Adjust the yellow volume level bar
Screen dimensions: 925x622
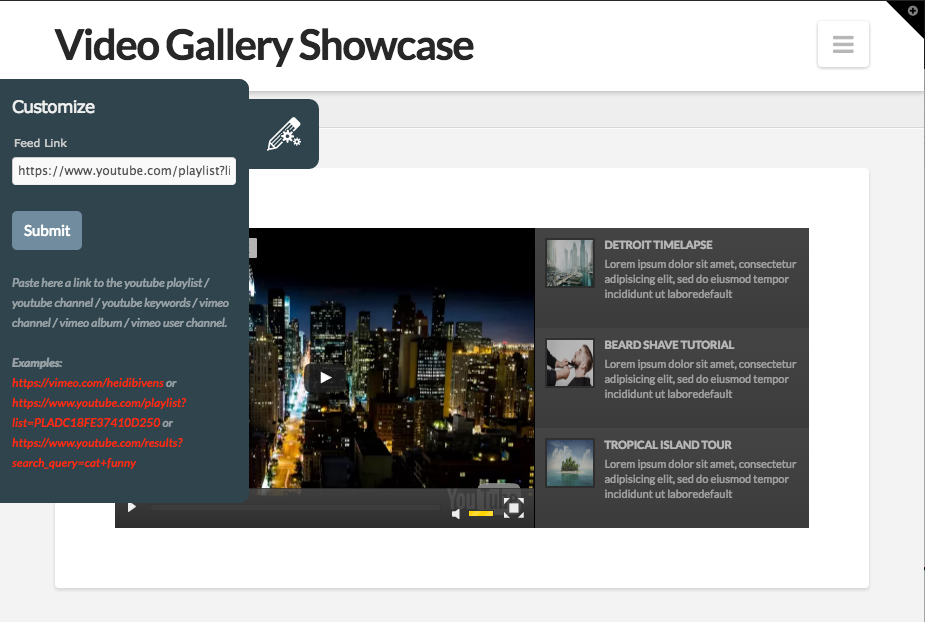[x=481, y=513]
